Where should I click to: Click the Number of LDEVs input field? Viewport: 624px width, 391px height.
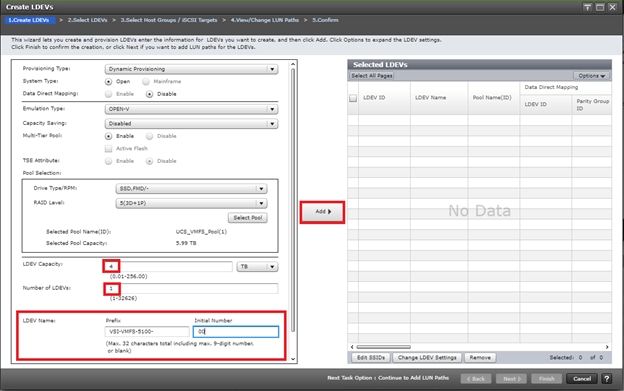(191, 288)
